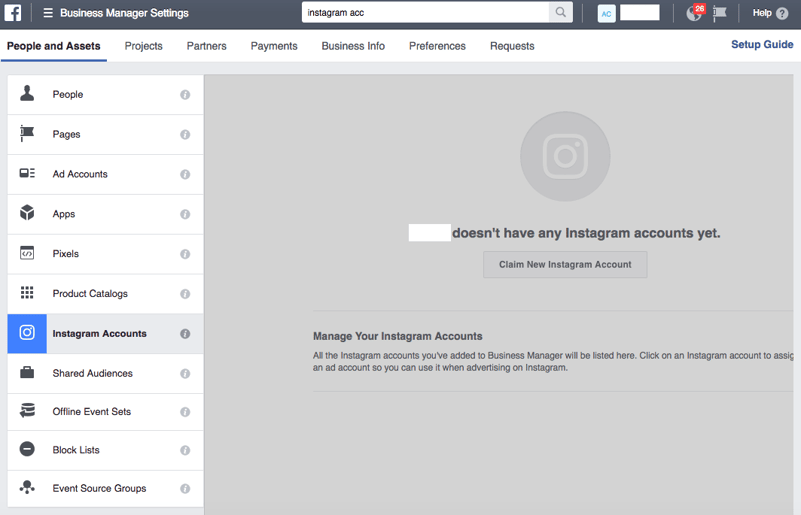Click the Ad Accounts icon in the sidebar
The image size is (801, 515).
tap(27, 173)
